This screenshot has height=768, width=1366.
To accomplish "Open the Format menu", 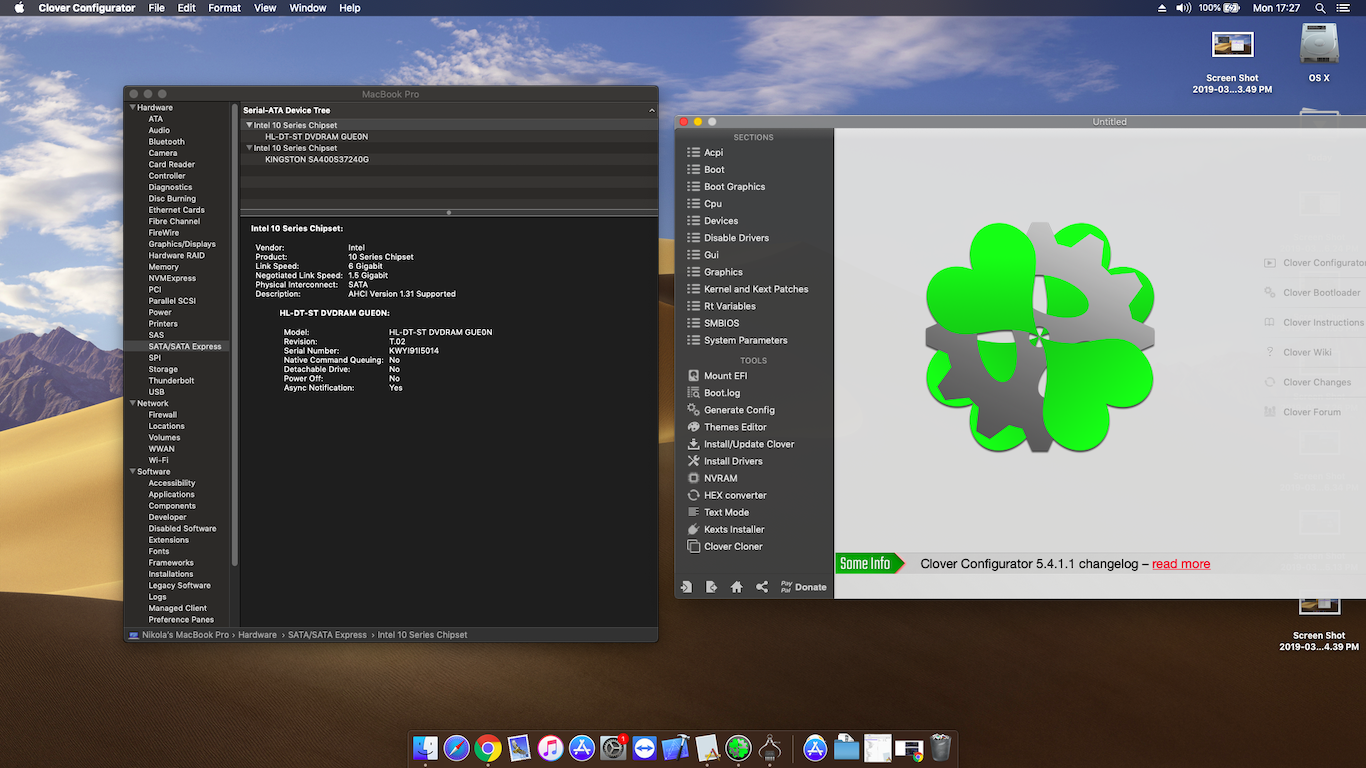I will click(x=224, y=8).
